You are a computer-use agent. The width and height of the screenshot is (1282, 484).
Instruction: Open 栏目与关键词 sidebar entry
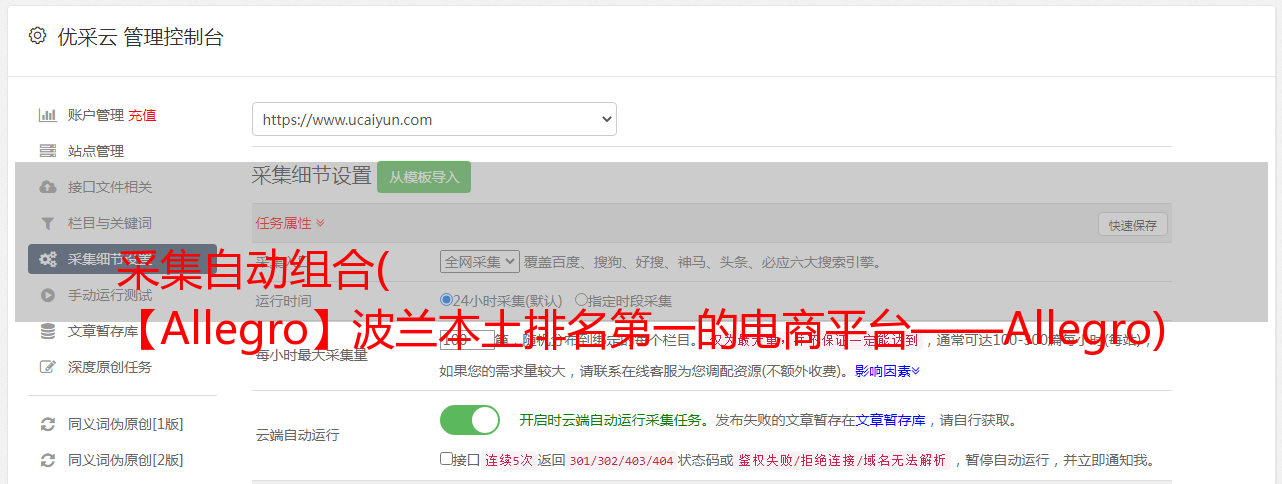click(110, 223)
